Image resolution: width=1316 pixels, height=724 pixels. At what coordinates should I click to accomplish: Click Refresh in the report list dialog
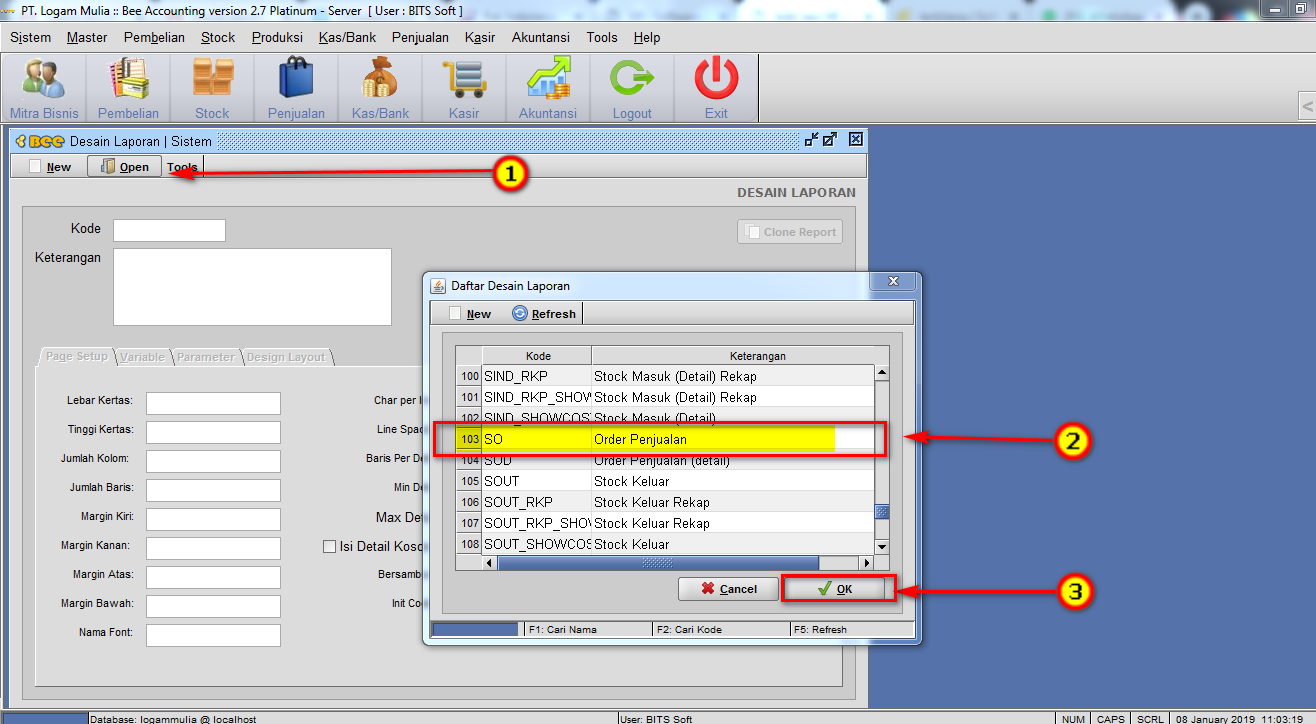[545, 313]
